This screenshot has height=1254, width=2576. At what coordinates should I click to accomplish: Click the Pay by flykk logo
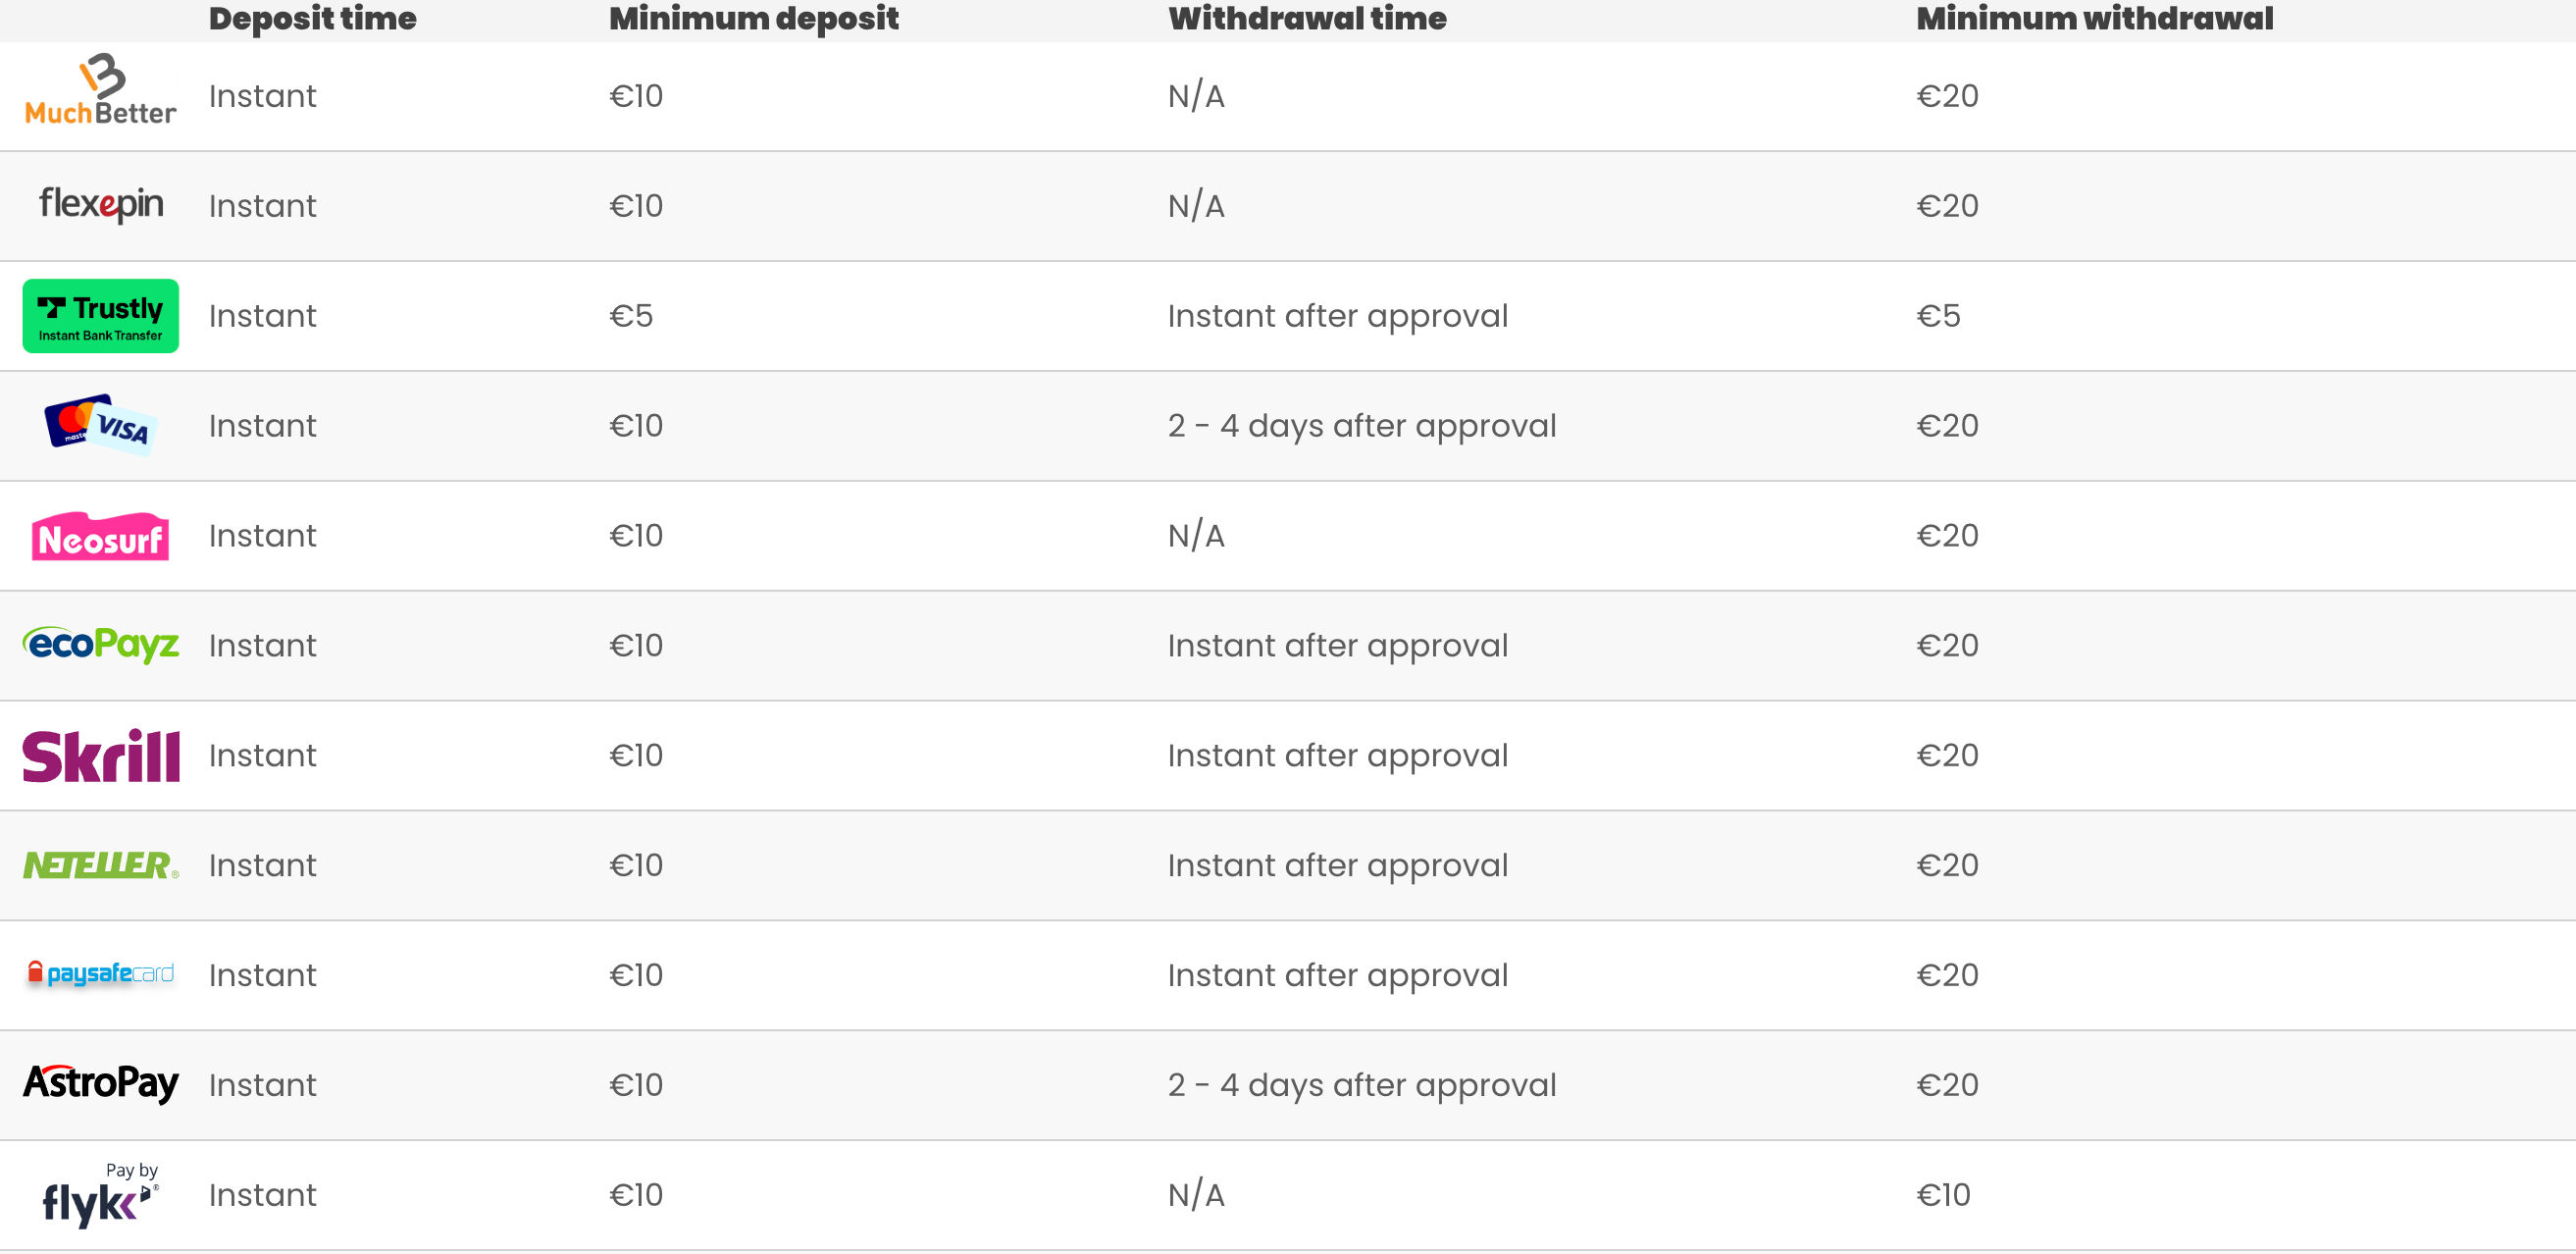pos(101,1194)
